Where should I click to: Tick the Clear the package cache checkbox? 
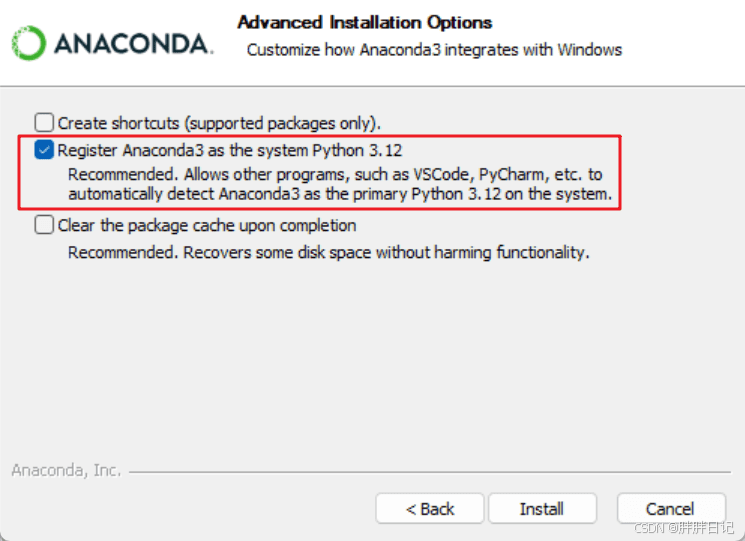tap(44, 224)
